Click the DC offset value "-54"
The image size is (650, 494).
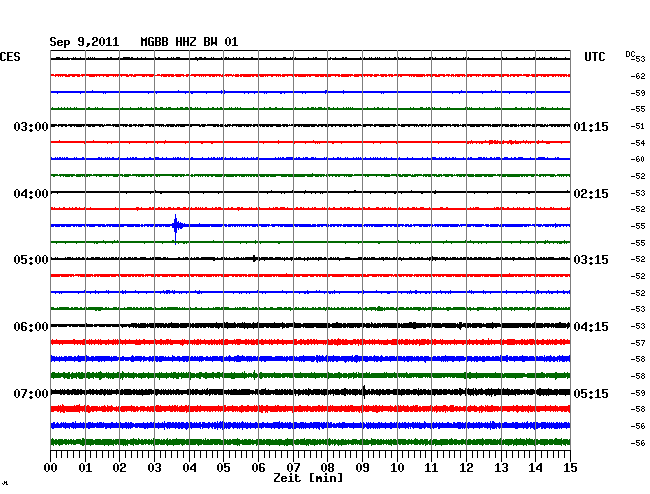638,143
